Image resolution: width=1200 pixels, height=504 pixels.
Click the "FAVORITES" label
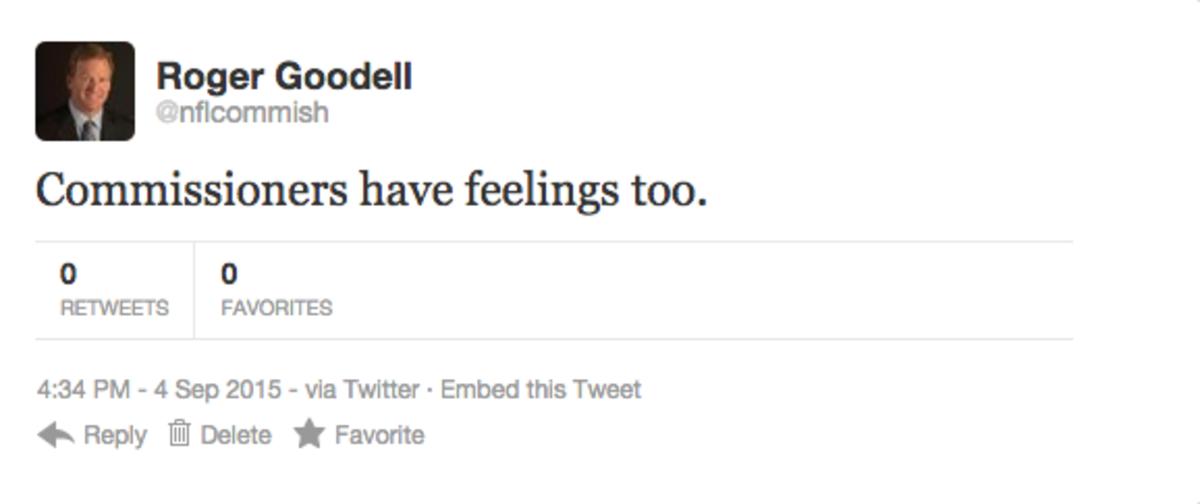coord(276,308)
